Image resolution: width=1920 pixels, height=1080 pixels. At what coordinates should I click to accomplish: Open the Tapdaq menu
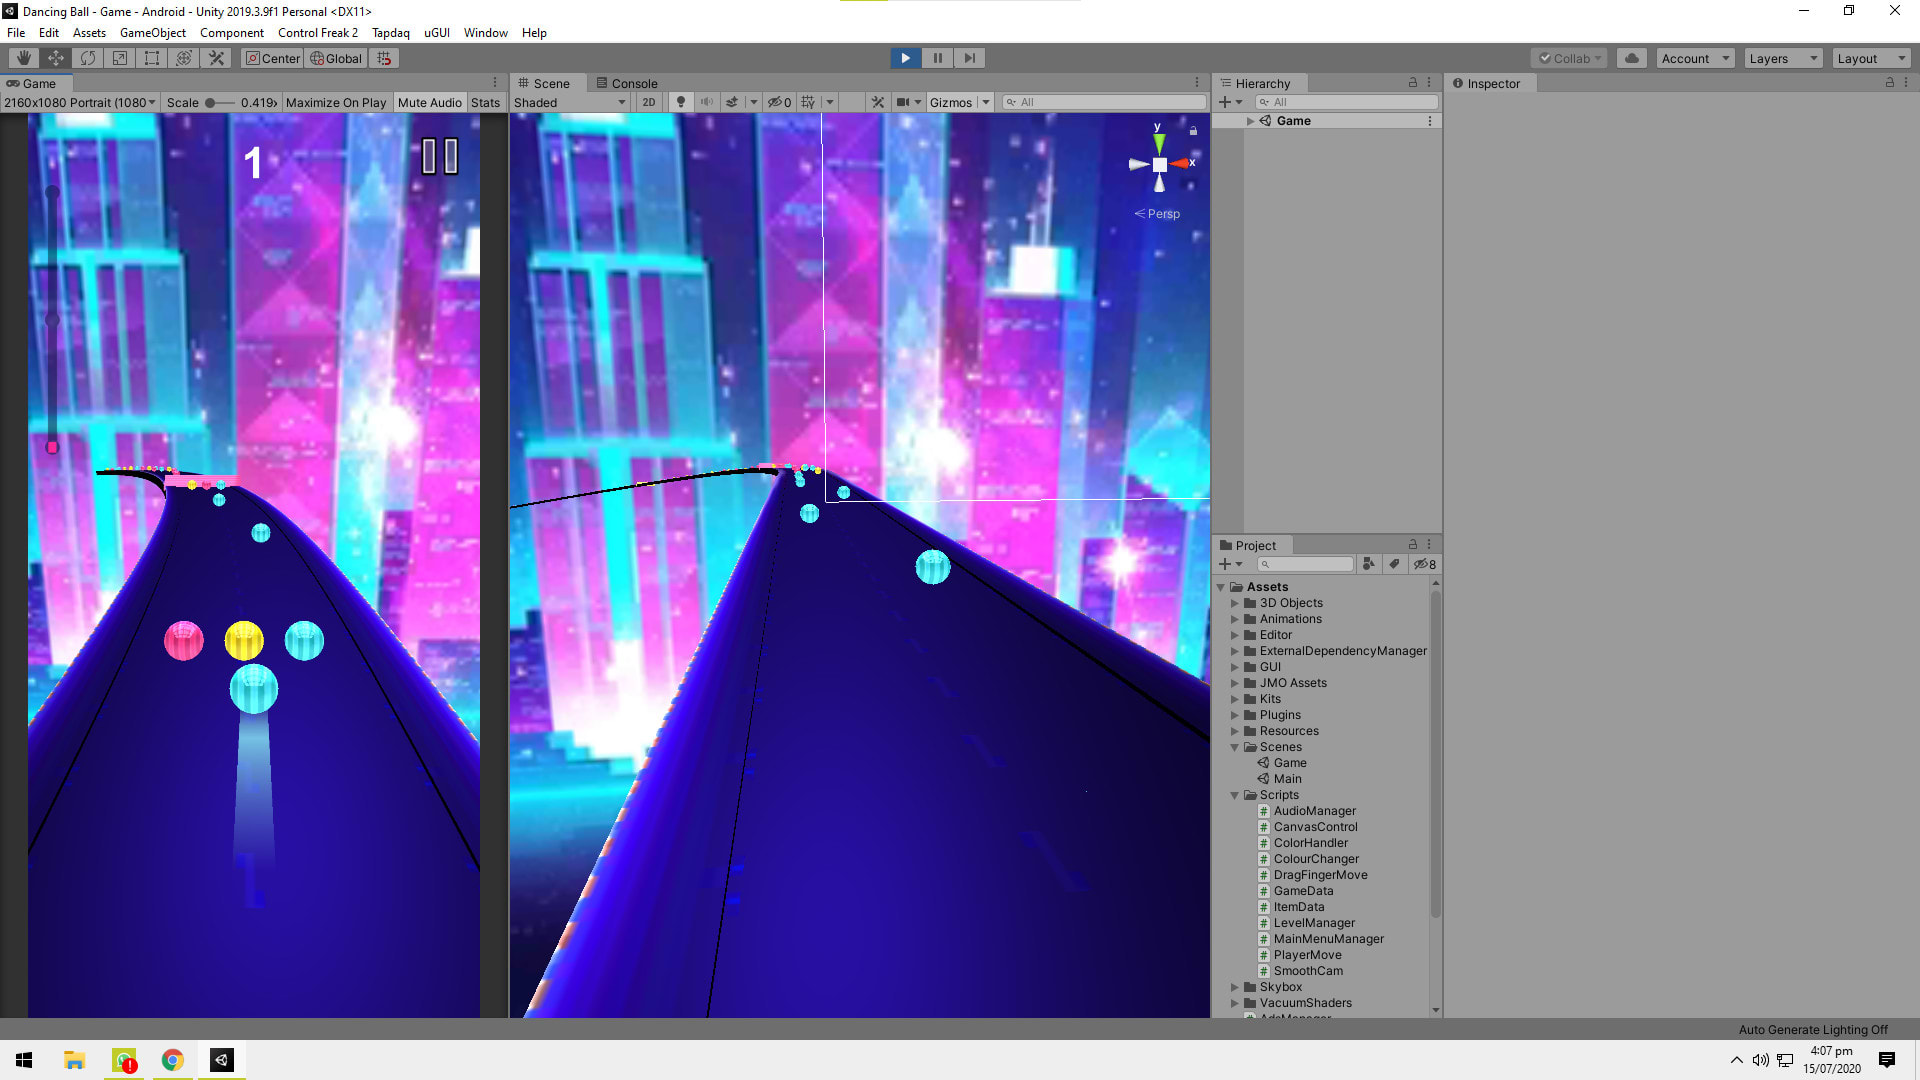coord(391,32)
